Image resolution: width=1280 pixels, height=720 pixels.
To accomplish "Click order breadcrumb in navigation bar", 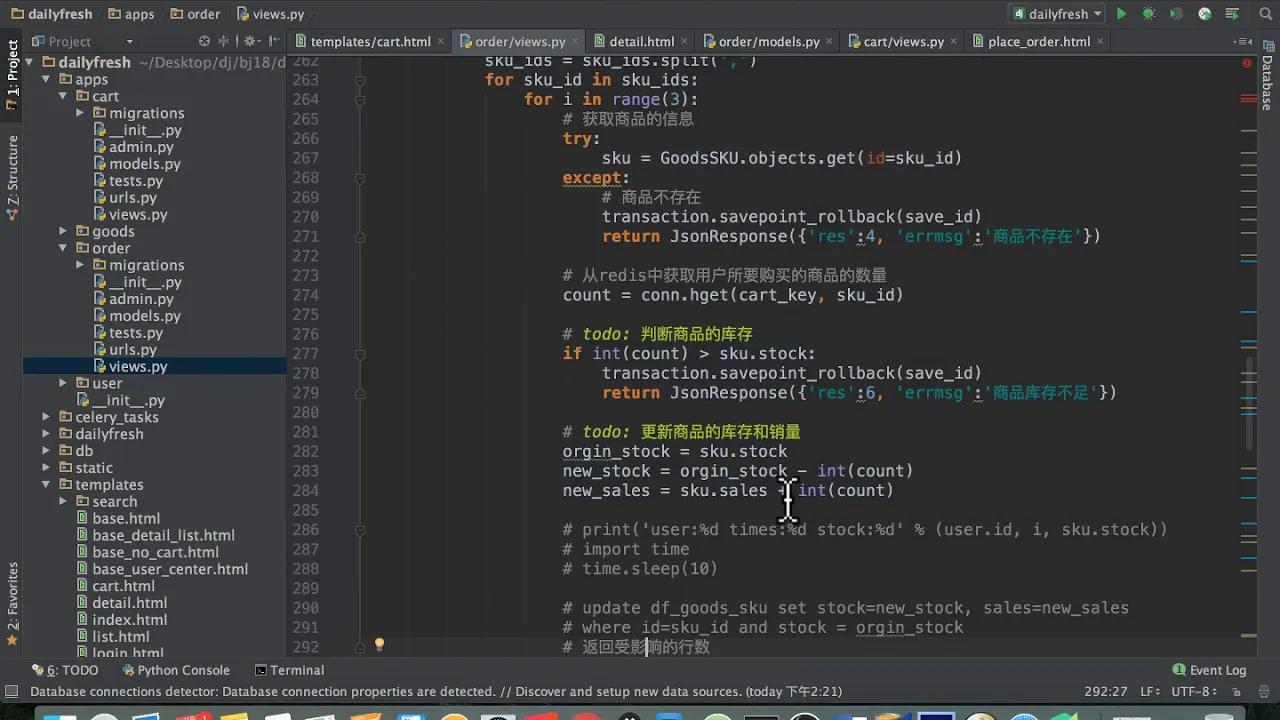I will (195, 14).
